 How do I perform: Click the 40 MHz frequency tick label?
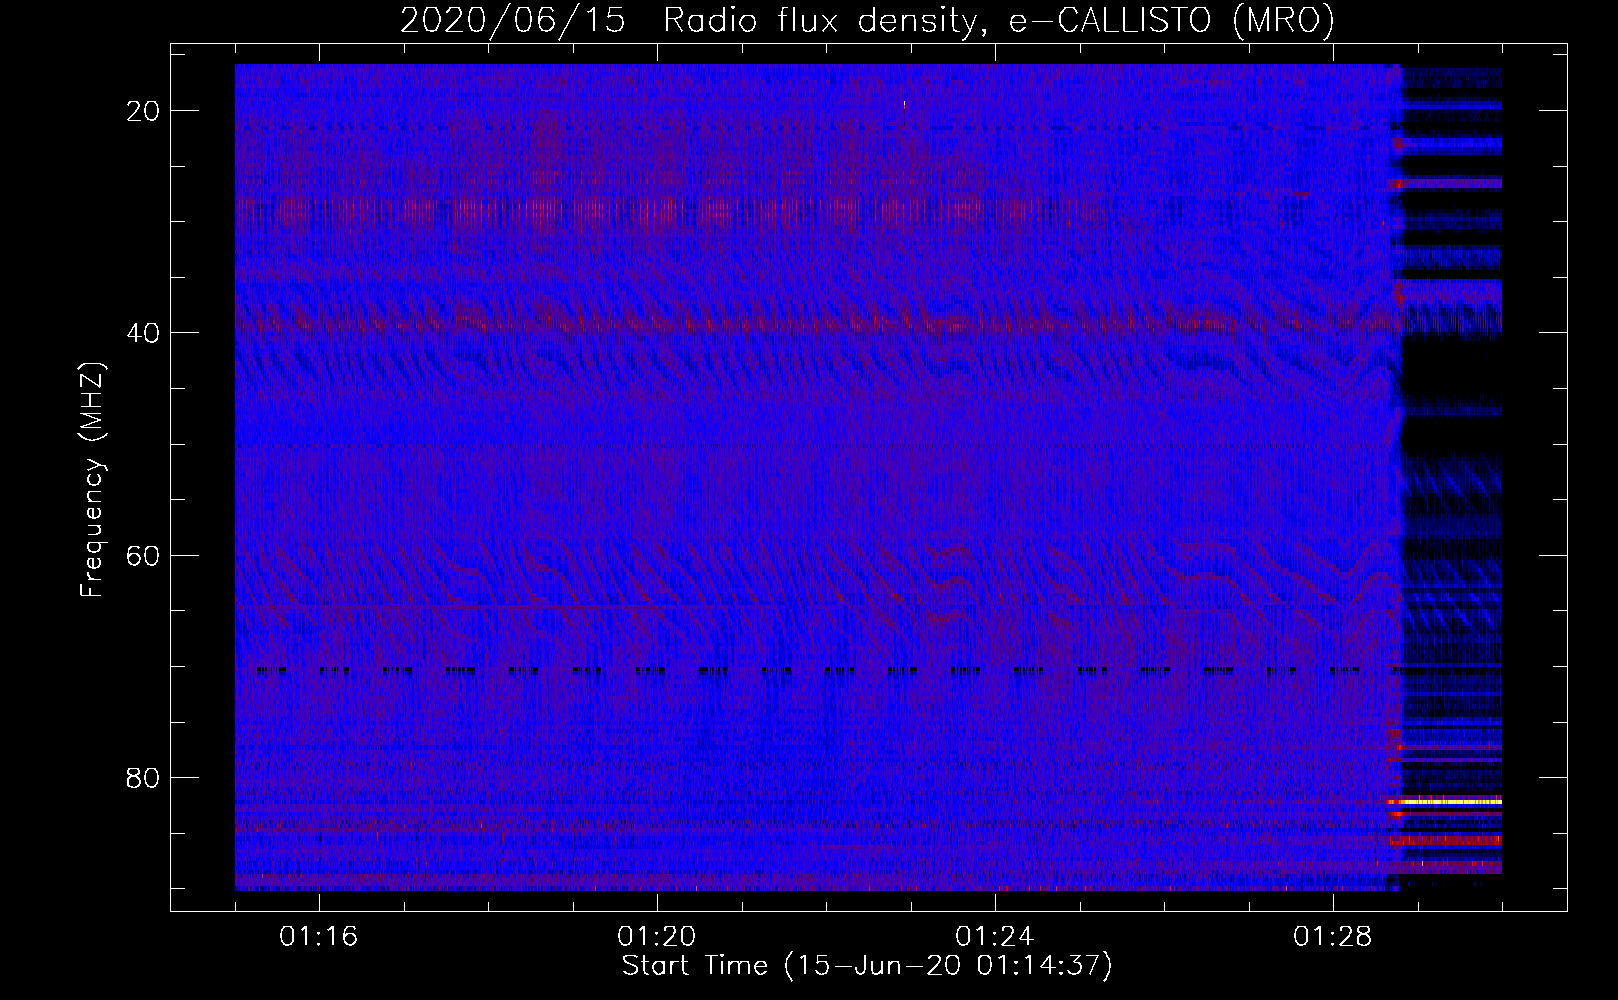click(x=143, y=333)
